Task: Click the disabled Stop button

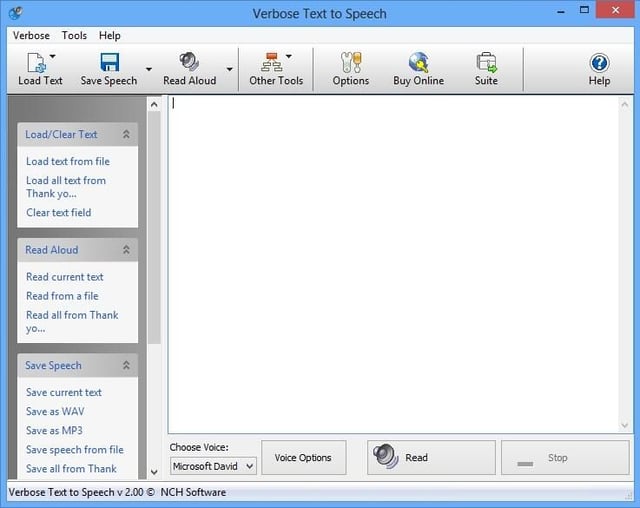Action: pyautogui.click(x=565, y=457)
